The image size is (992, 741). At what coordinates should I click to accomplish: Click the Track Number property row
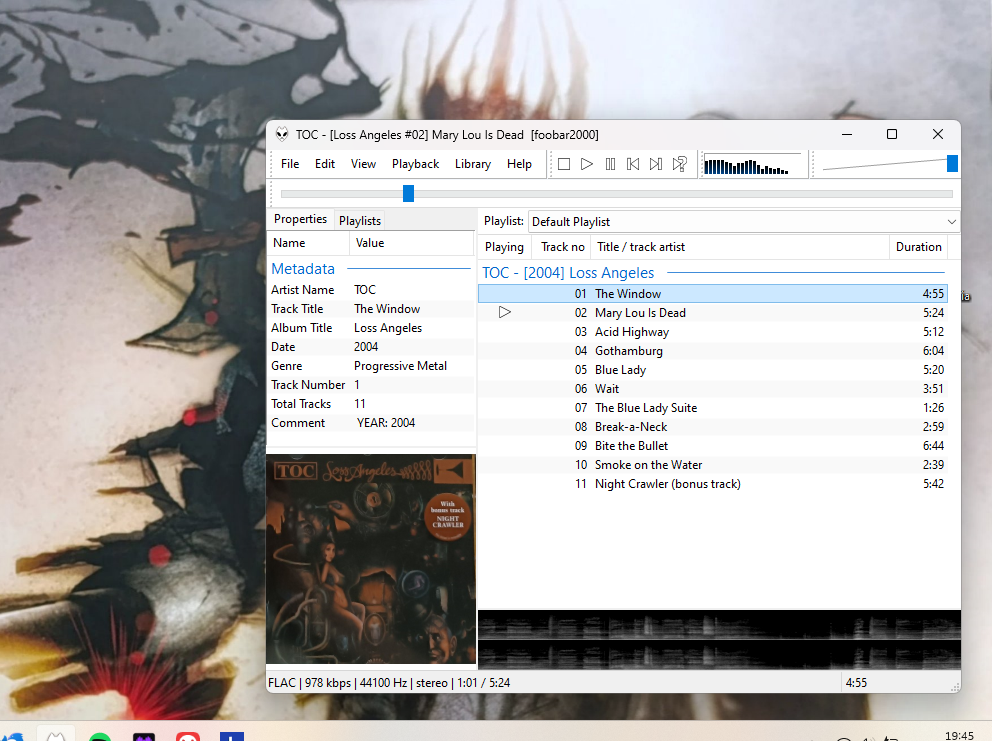point(371,385)
